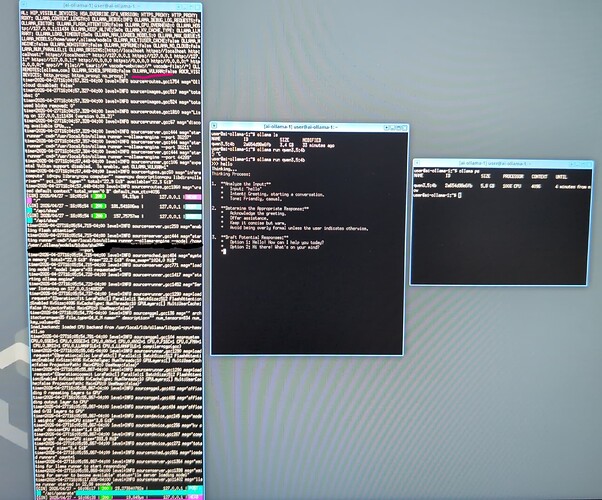
Task: Click the '100% CPU' processor value
Action: coord(513,186)
